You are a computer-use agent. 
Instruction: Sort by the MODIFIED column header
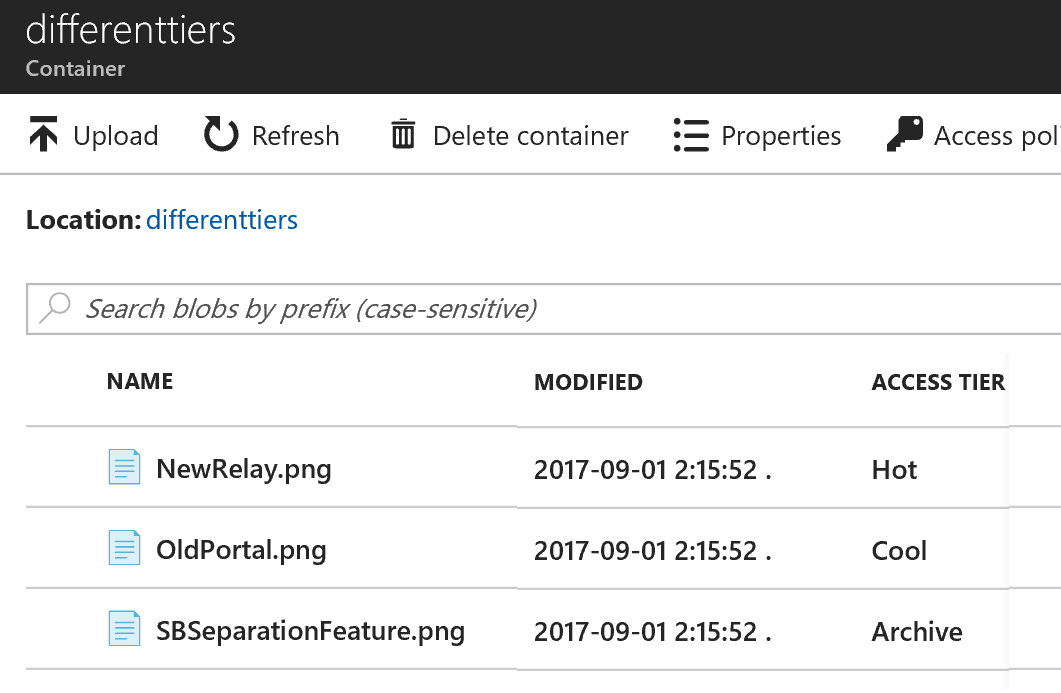pos(588,382)
